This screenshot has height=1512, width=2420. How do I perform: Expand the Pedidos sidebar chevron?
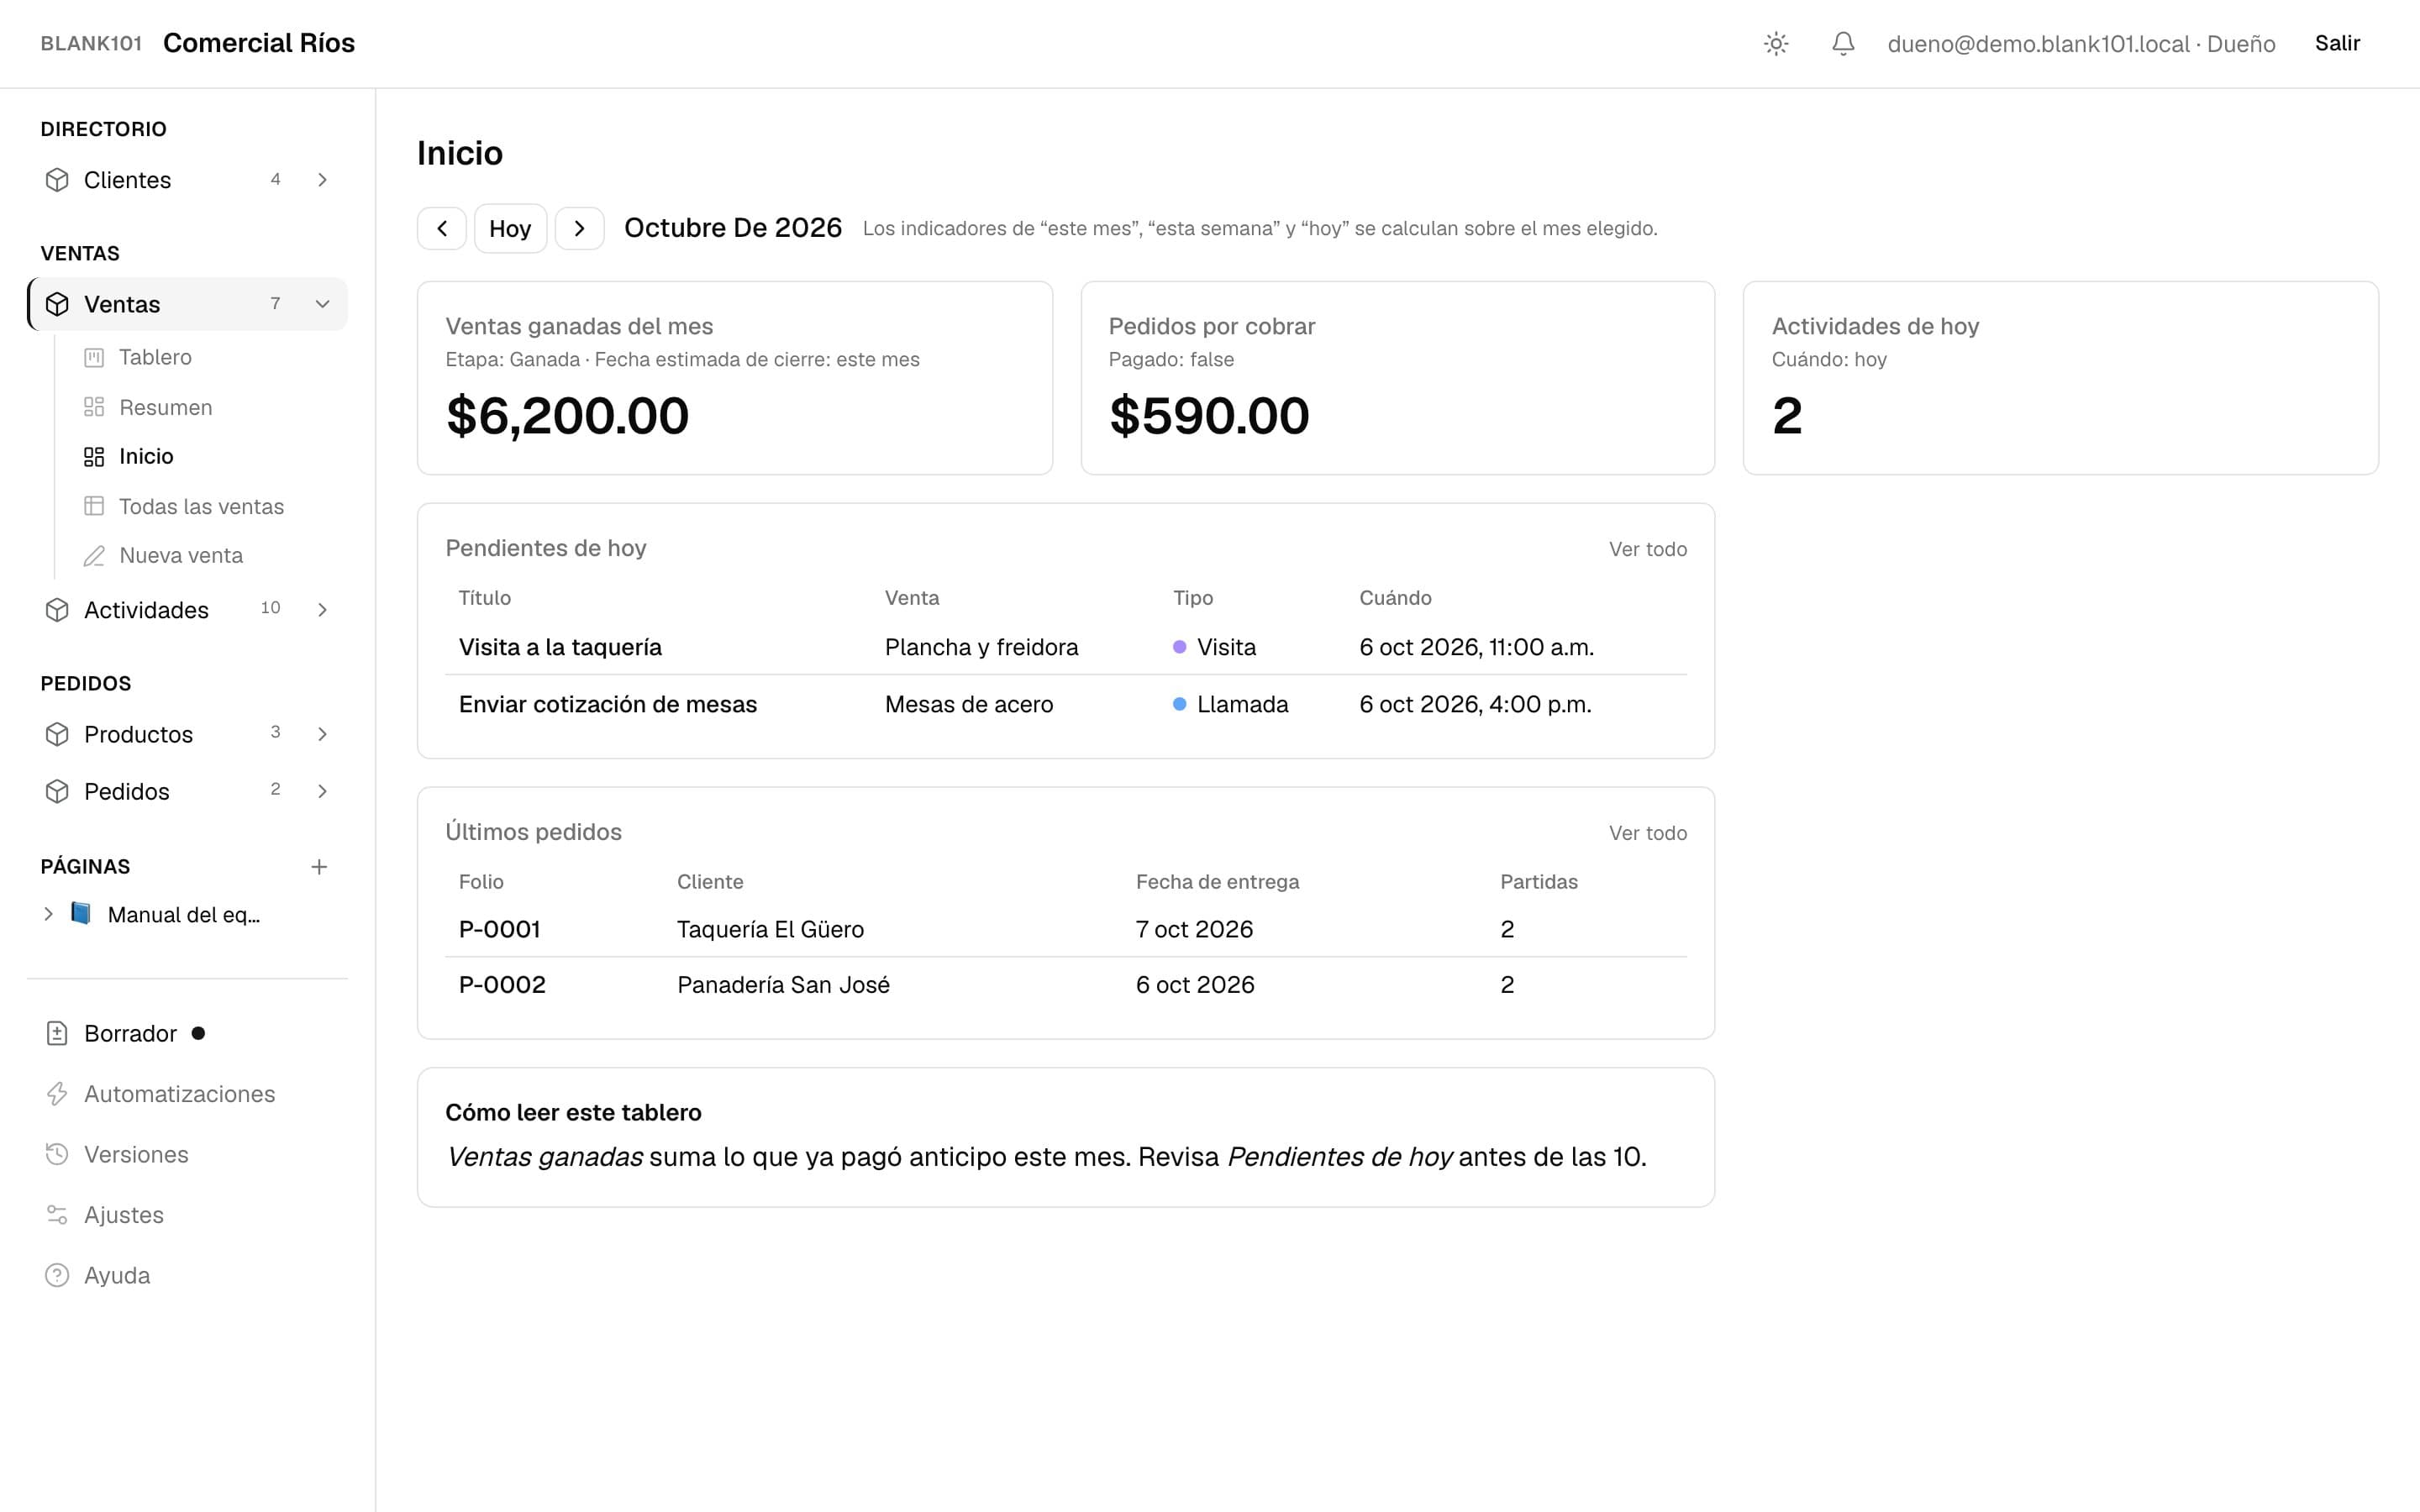click(x=322, y=791)
